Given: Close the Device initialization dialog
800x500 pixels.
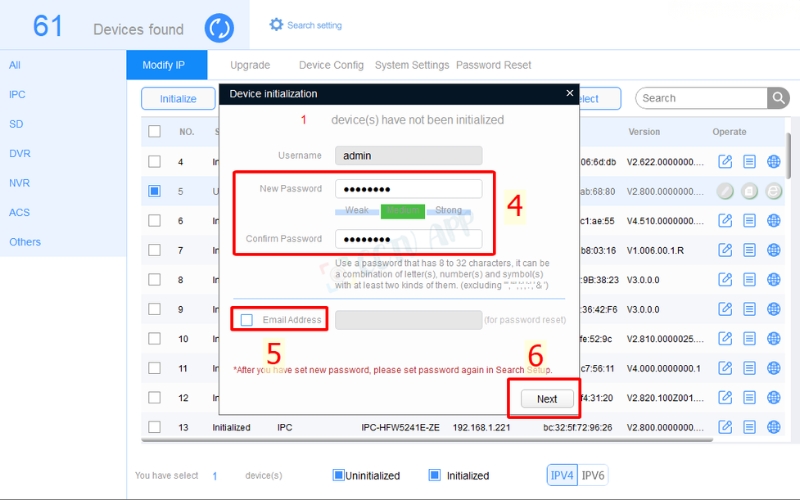Looking at the screenshot, I should pyautogui.click(x=569, y=93).
